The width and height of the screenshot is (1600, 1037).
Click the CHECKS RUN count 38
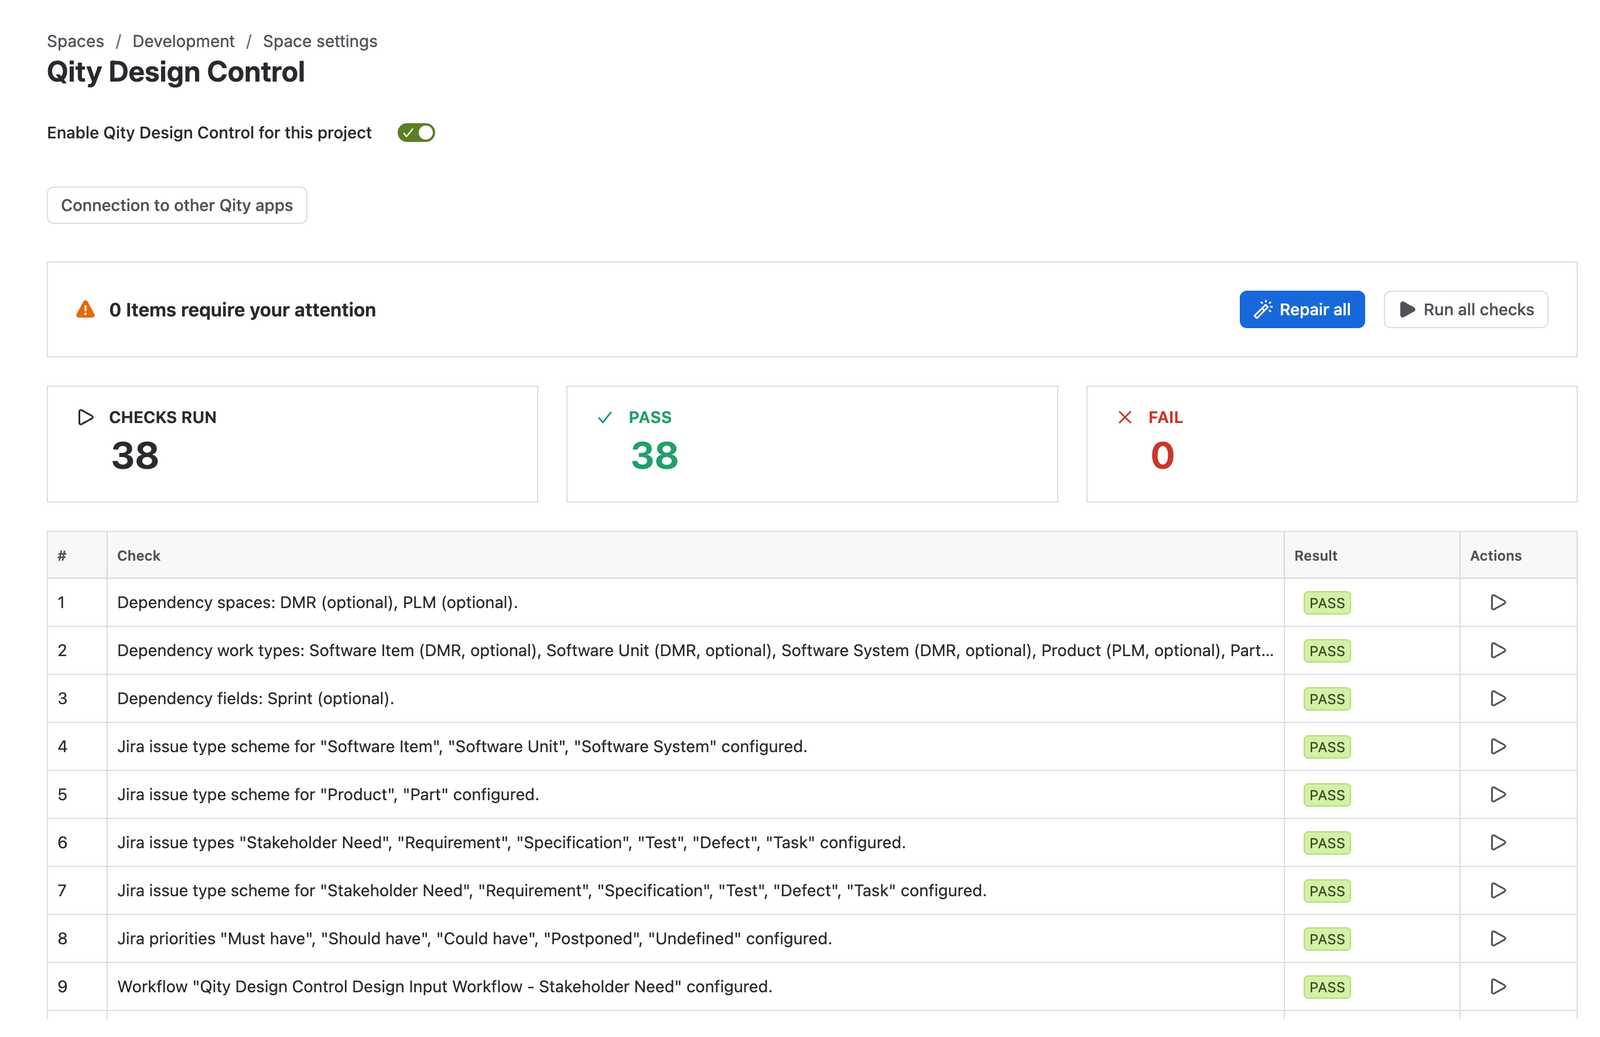(x=135, y=456)
